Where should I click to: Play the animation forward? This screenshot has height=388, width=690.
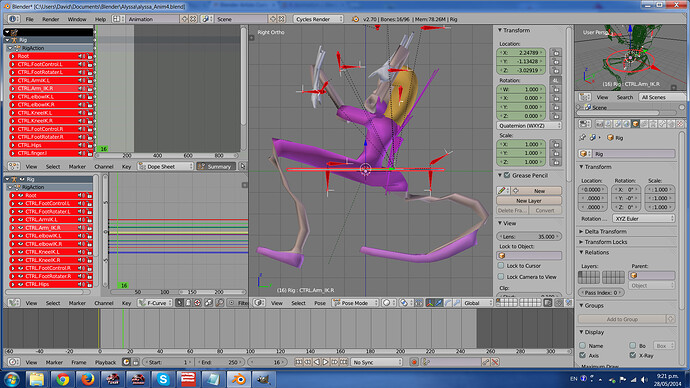326,362
